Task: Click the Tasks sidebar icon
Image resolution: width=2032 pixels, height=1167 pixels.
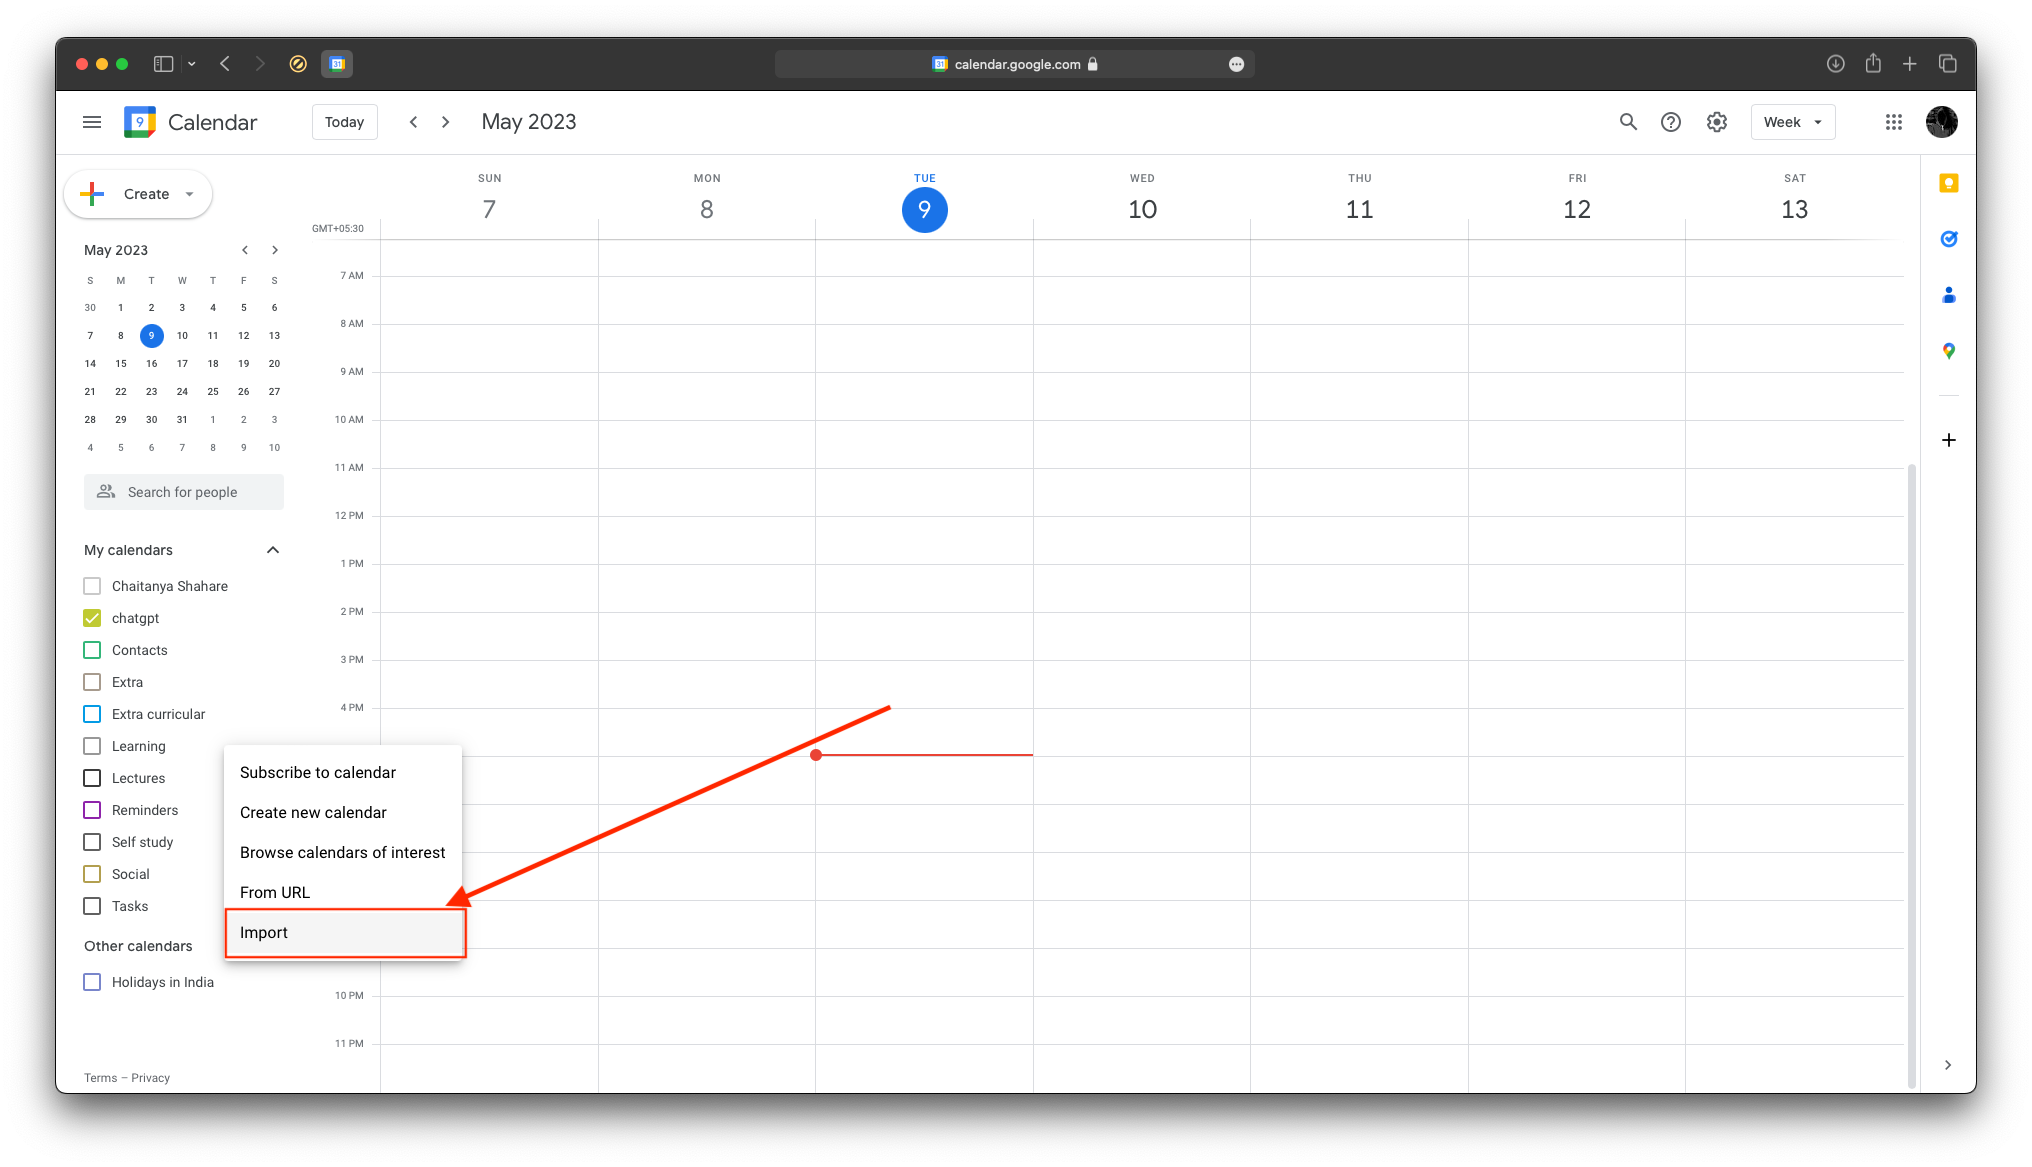Action: [x=1948, y=239]
